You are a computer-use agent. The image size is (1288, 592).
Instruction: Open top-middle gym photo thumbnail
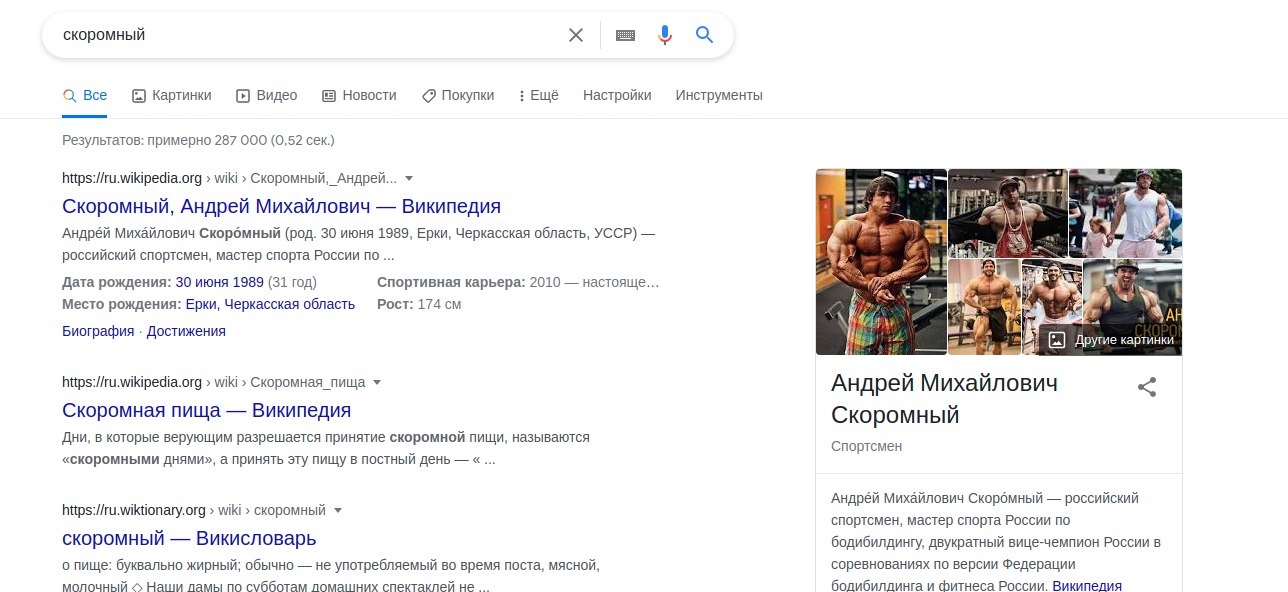point(1007,213)
